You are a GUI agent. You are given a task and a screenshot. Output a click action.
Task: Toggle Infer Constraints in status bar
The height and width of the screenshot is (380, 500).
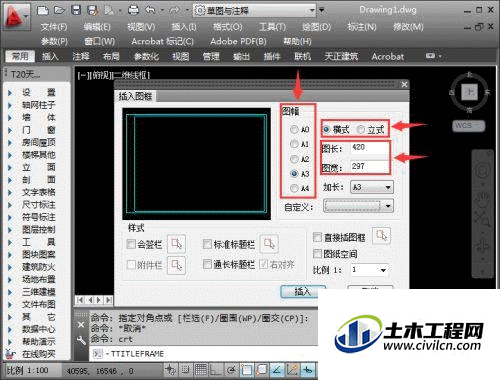[171, 370]
